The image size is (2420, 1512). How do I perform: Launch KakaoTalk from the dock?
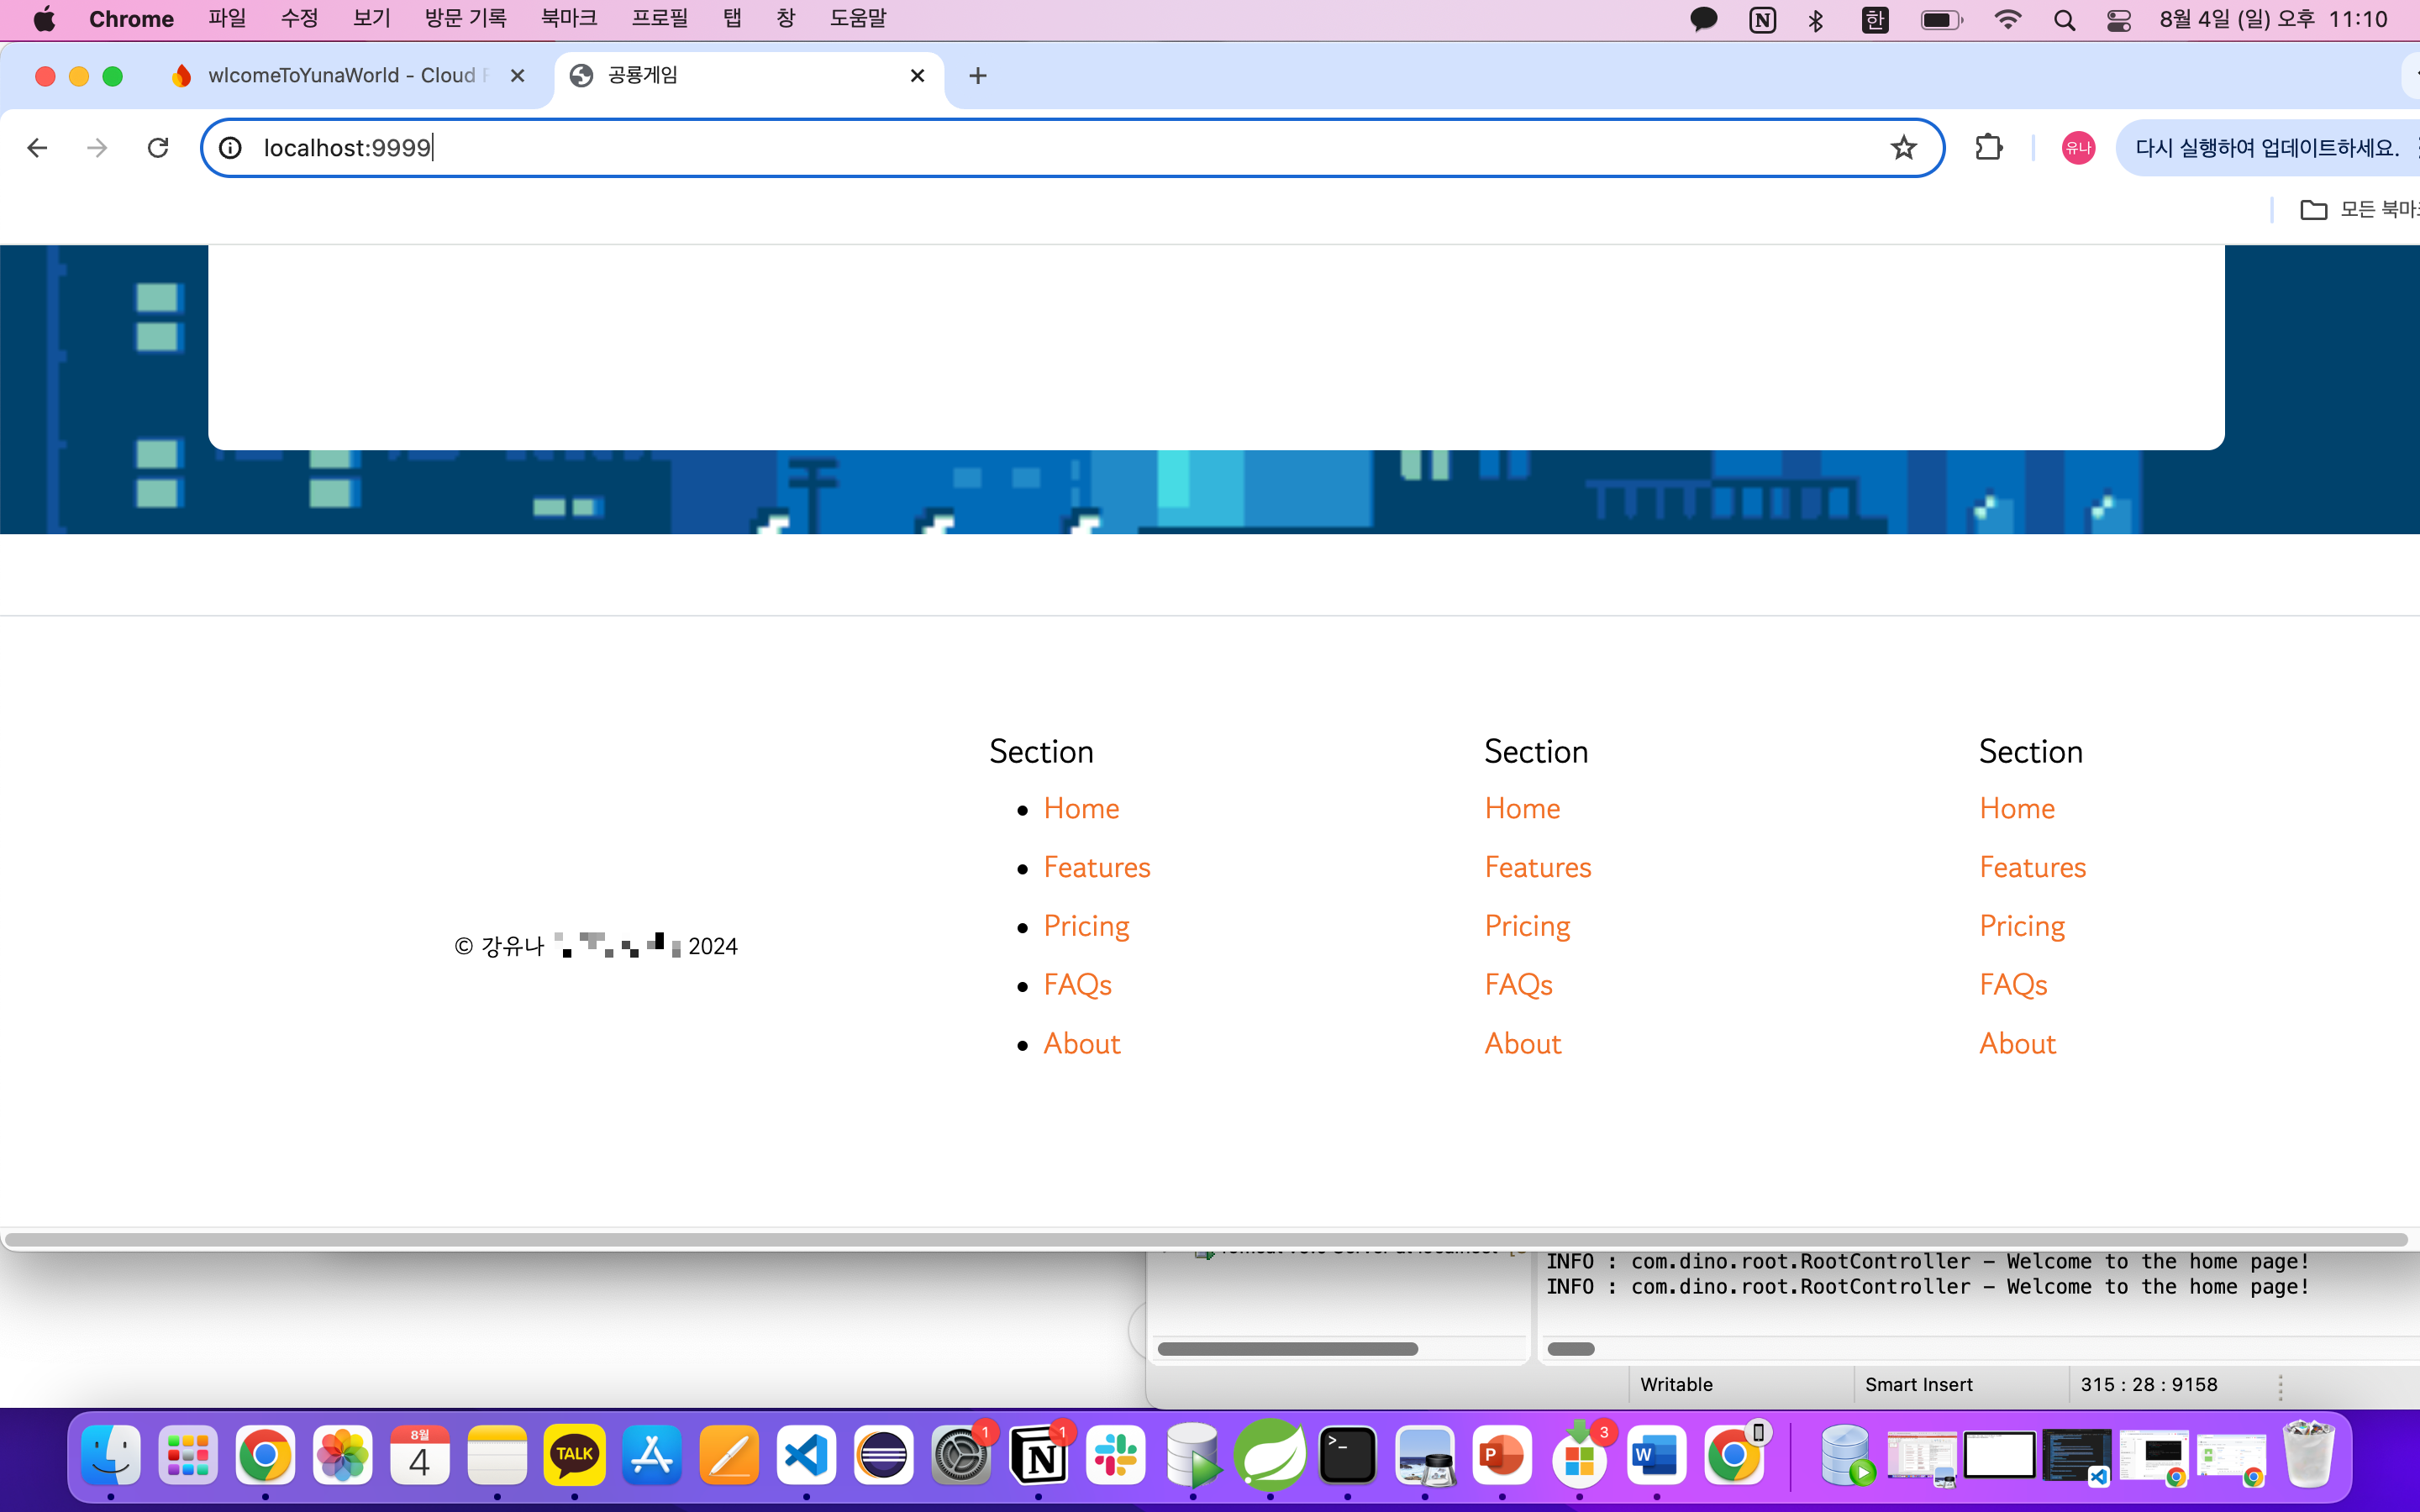click(574, 1455)
